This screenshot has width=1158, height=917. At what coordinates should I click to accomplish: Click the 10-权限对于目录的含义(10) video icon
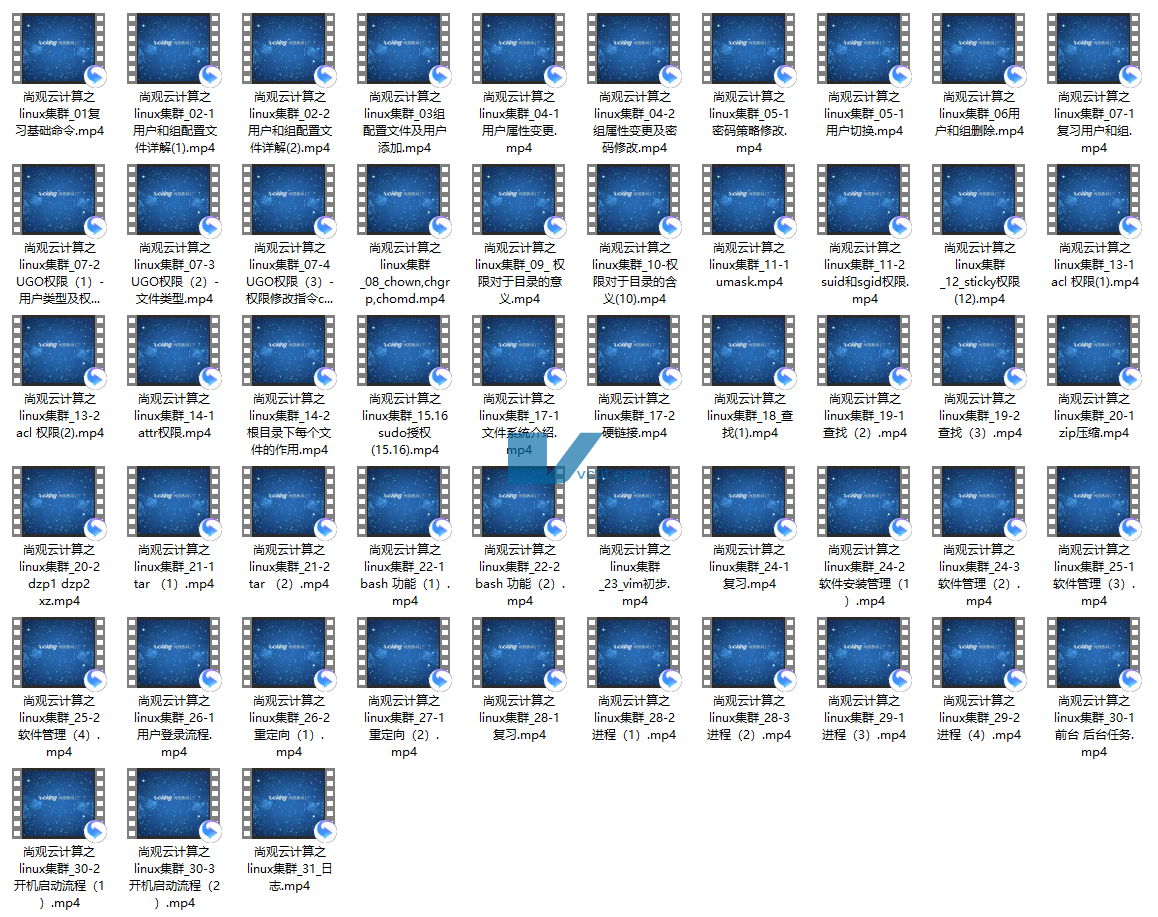point(634,199)
